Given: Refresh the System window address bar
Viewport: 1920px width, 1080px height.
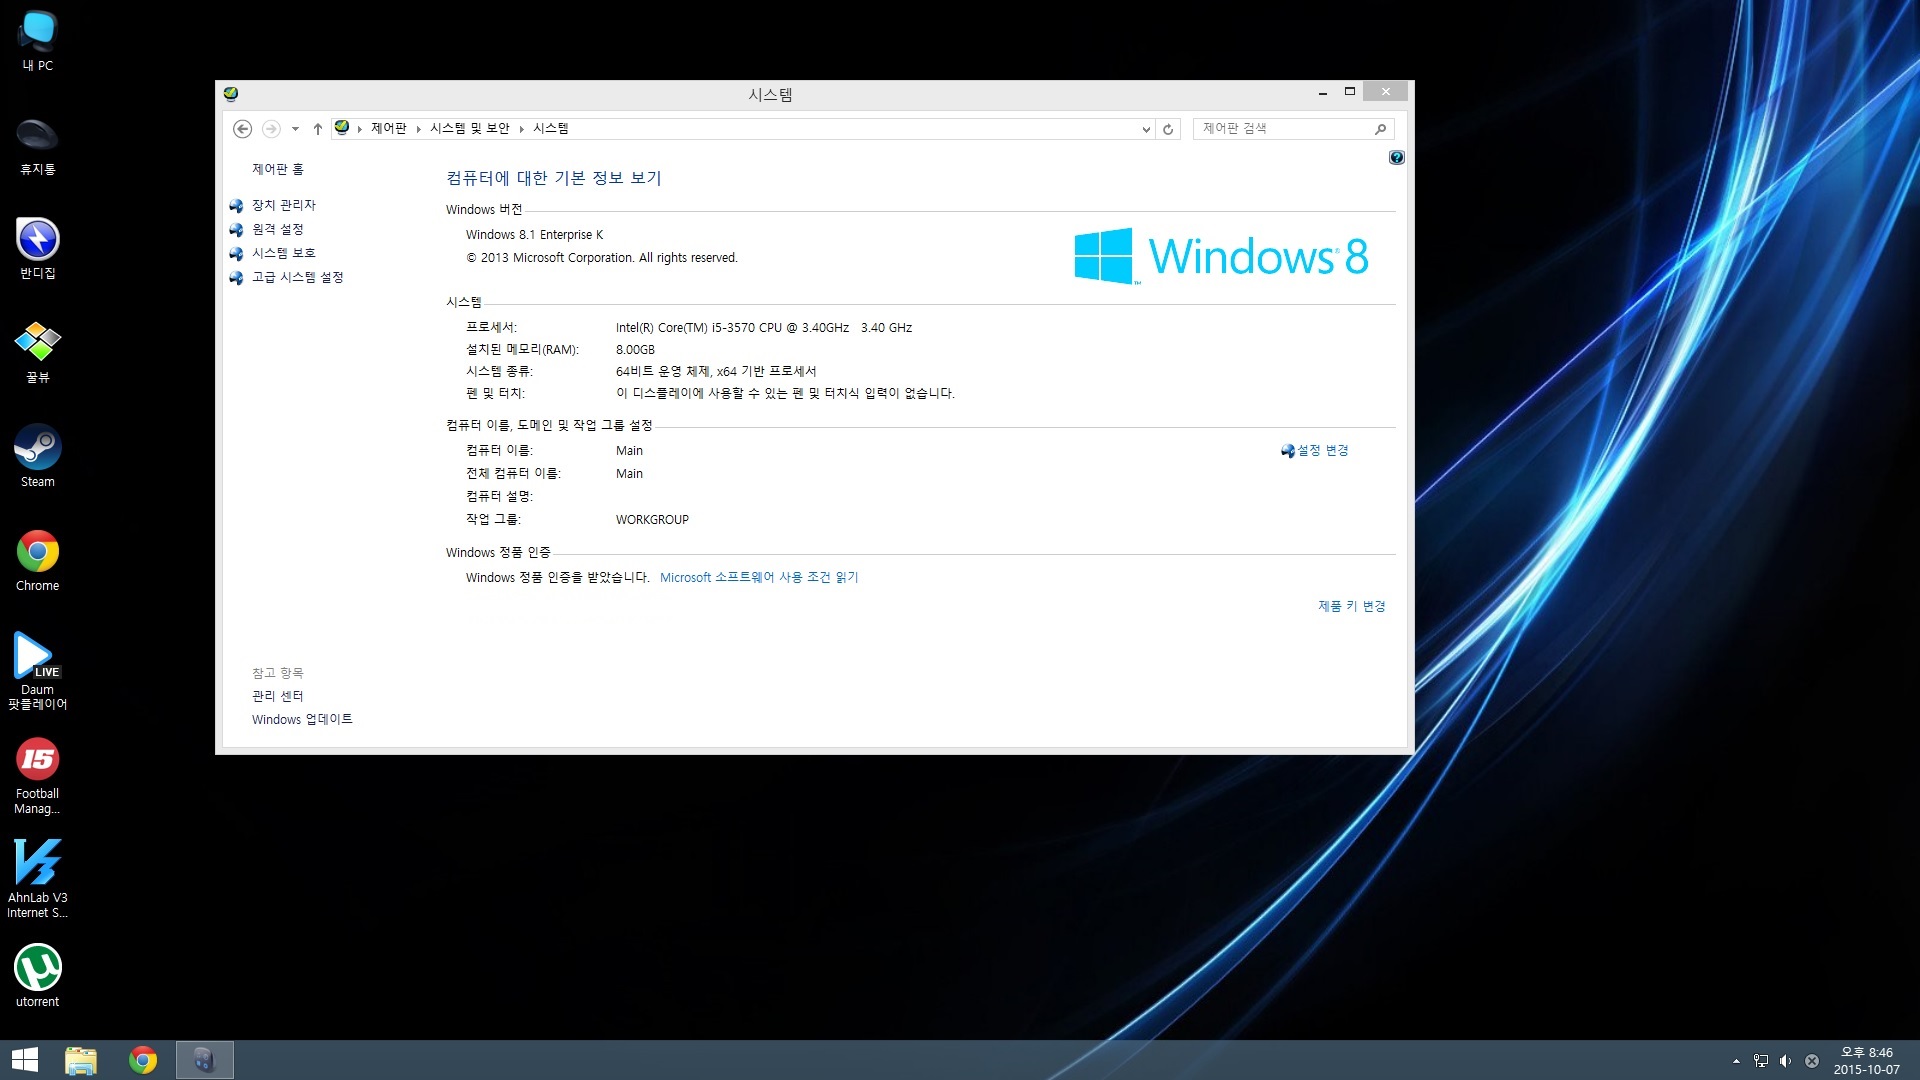Looking at the screenshot, I should [x=1168, y=129].
